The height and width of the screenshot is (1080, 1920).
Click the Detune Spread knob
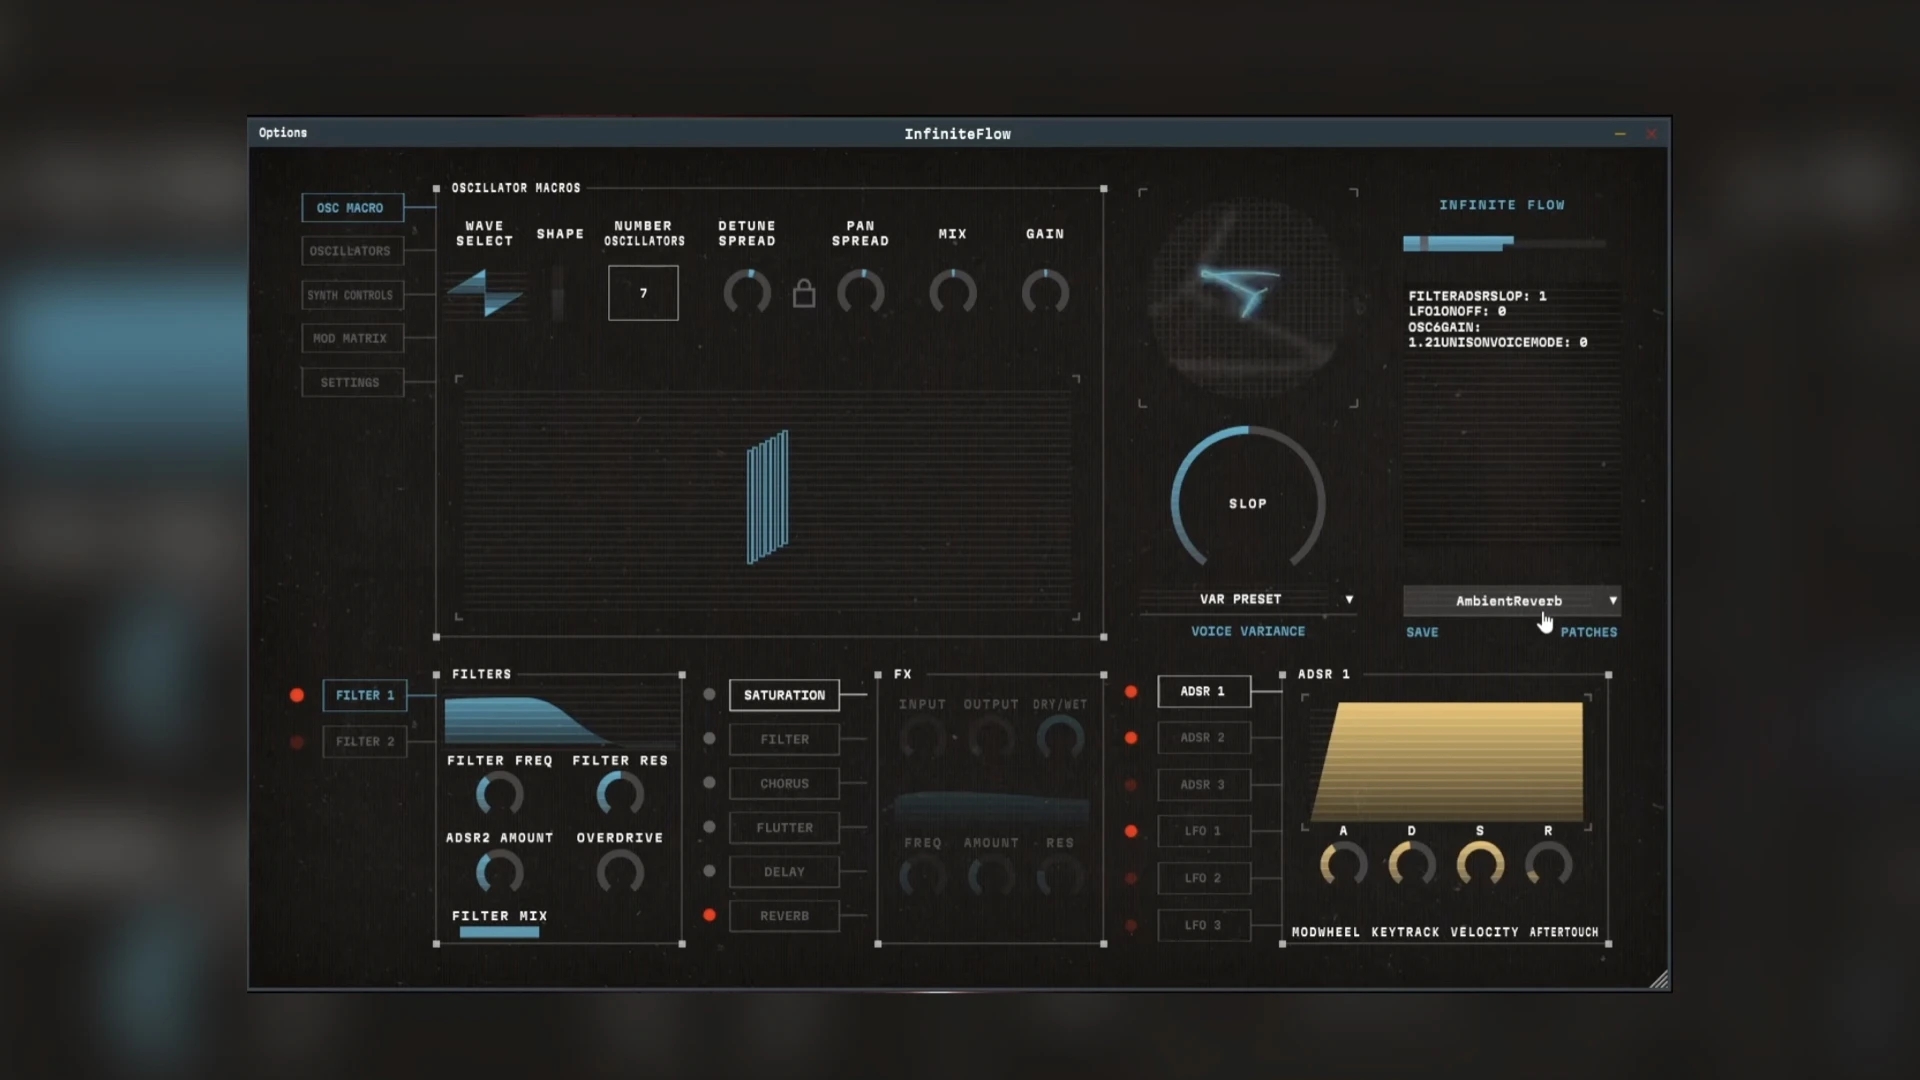(746, 292)
